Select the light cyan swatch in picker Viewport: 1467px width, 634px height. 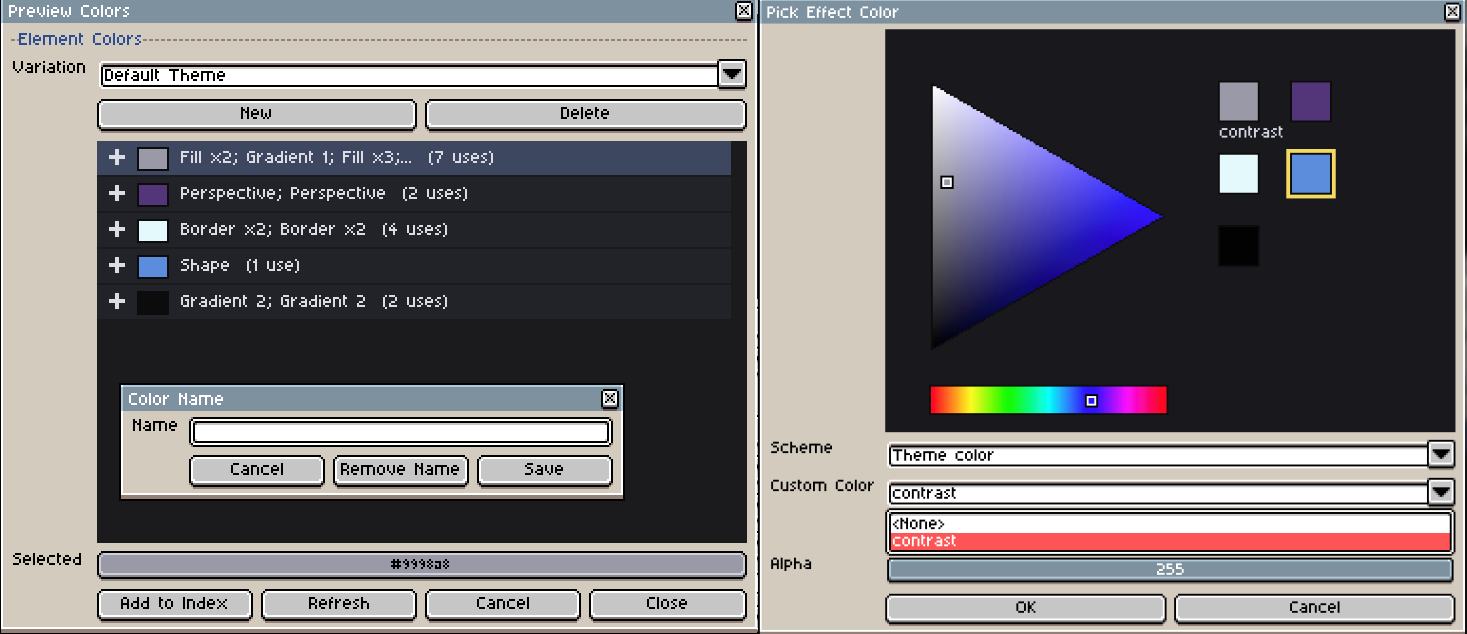(x=1238, y=174)
